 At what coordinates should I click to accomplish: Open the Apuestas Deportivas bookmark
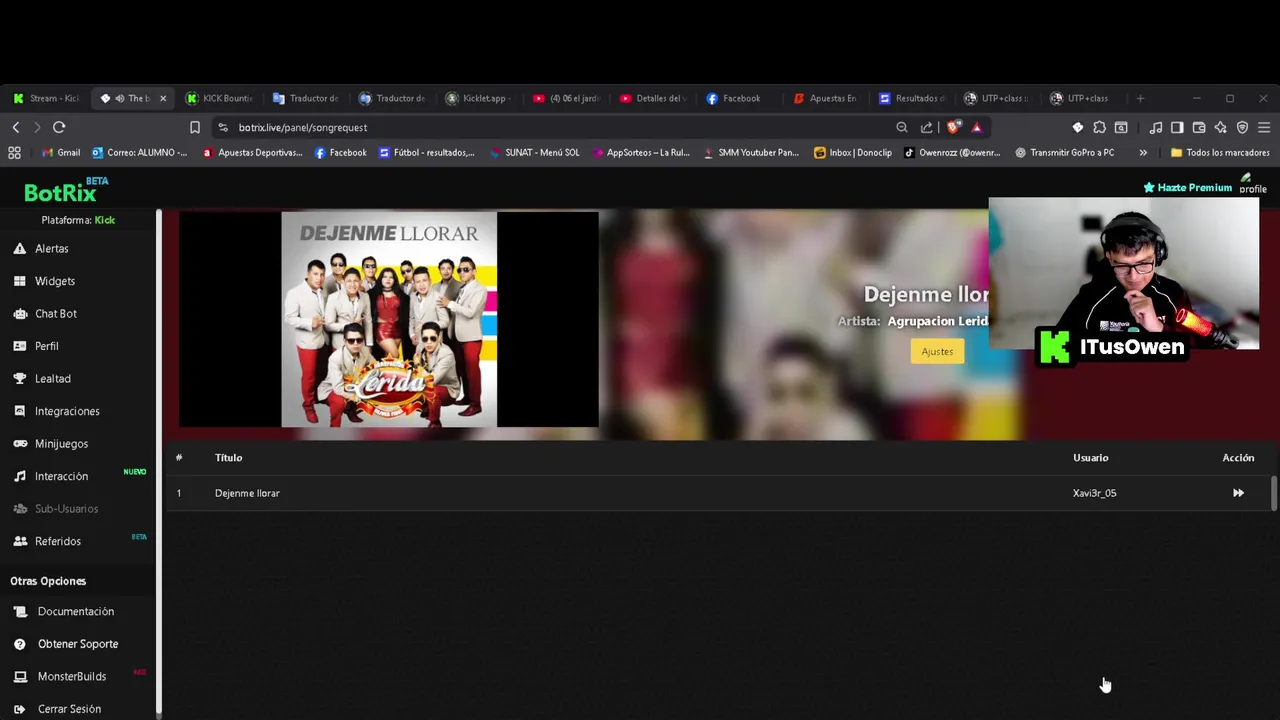(253, 153)
